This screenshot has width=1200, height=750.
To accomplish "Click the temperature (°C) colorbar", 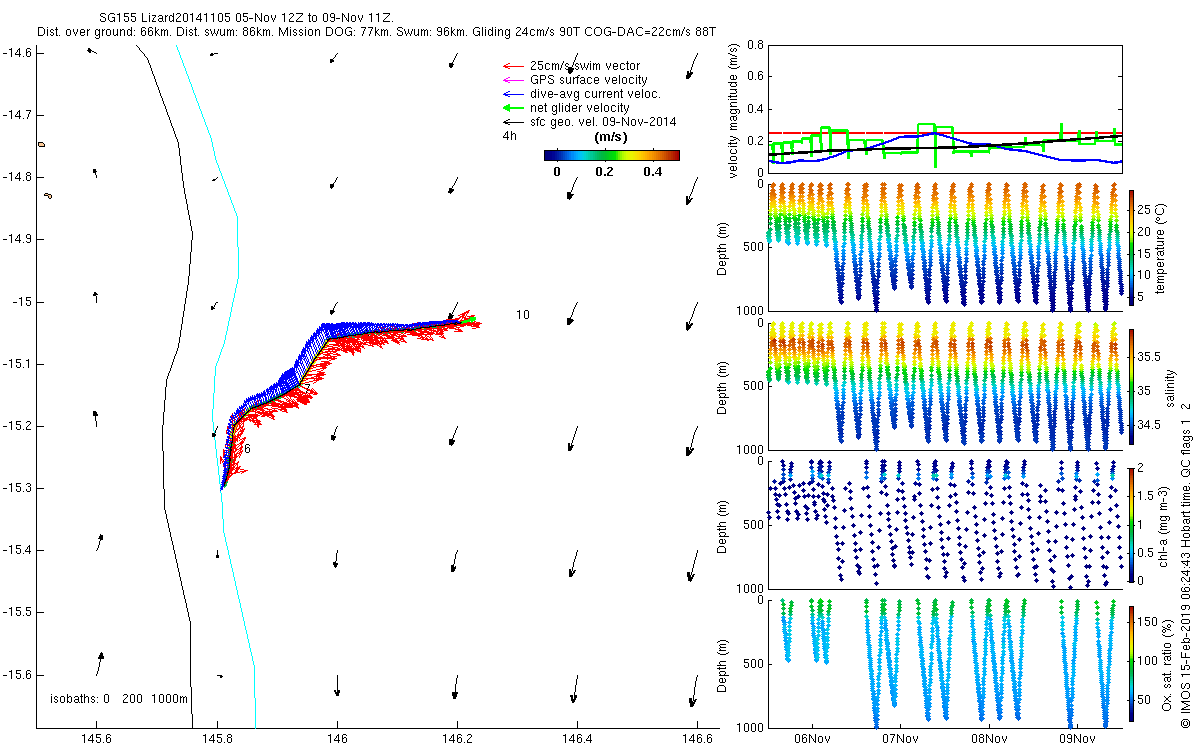I will pyautogui.click(x=1132, y=249).
